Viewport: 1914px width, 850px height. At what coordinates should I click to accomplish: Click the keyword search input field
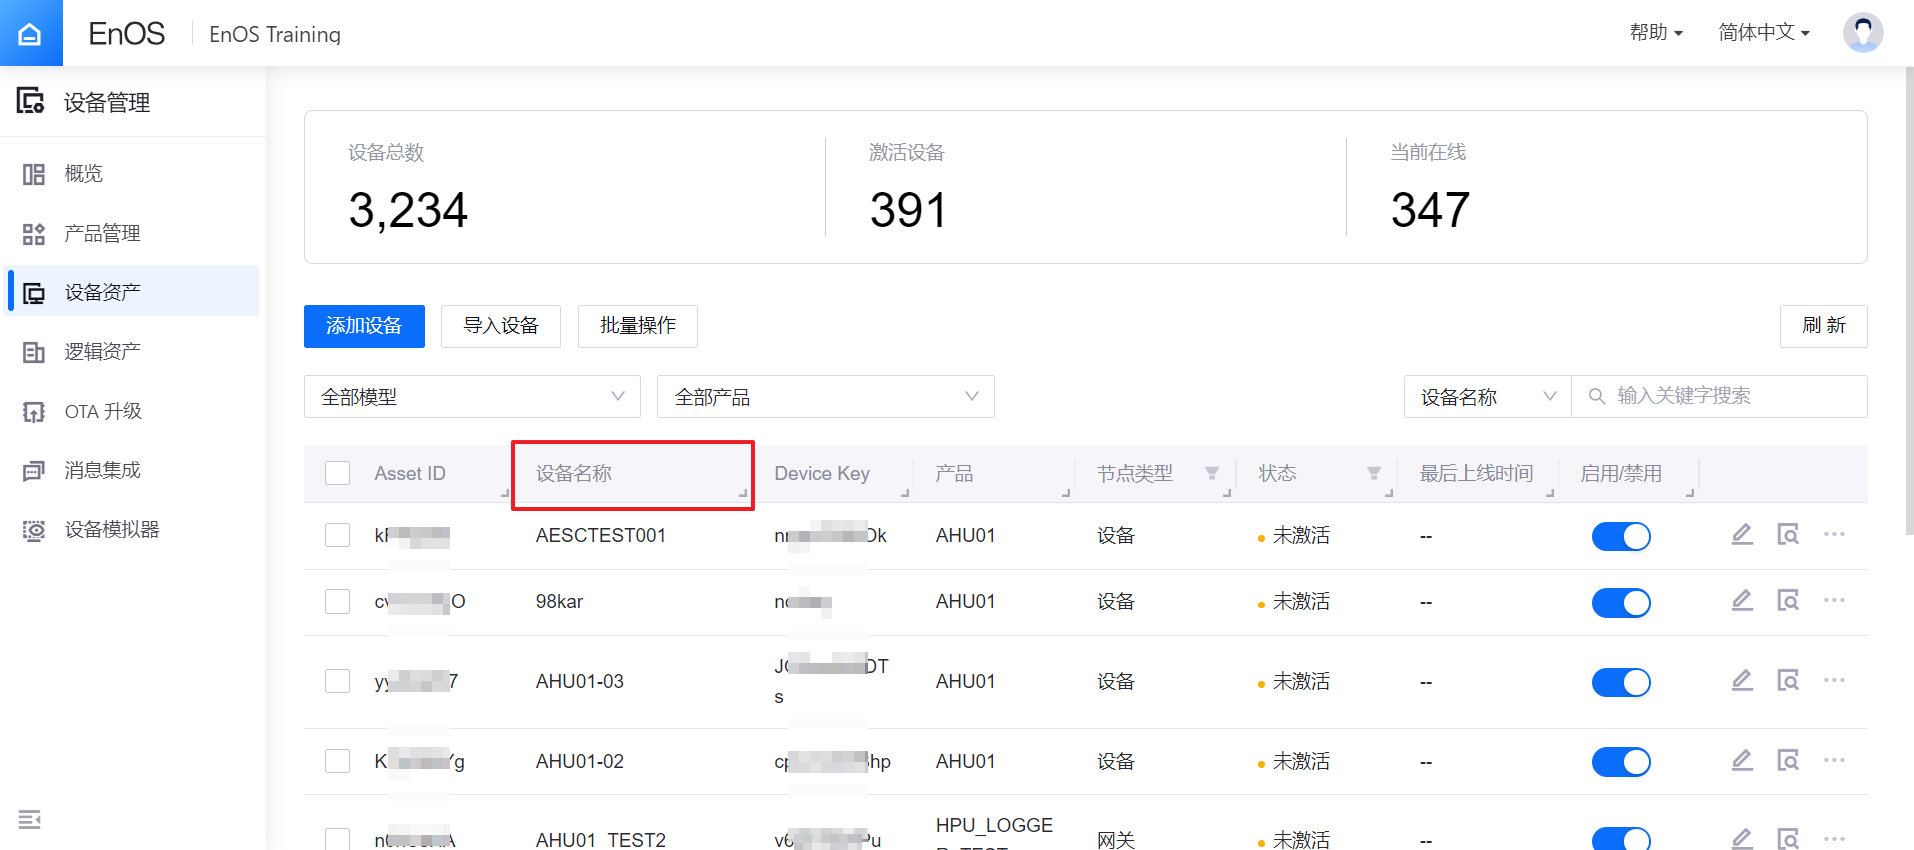click(x=1735, y=396)
